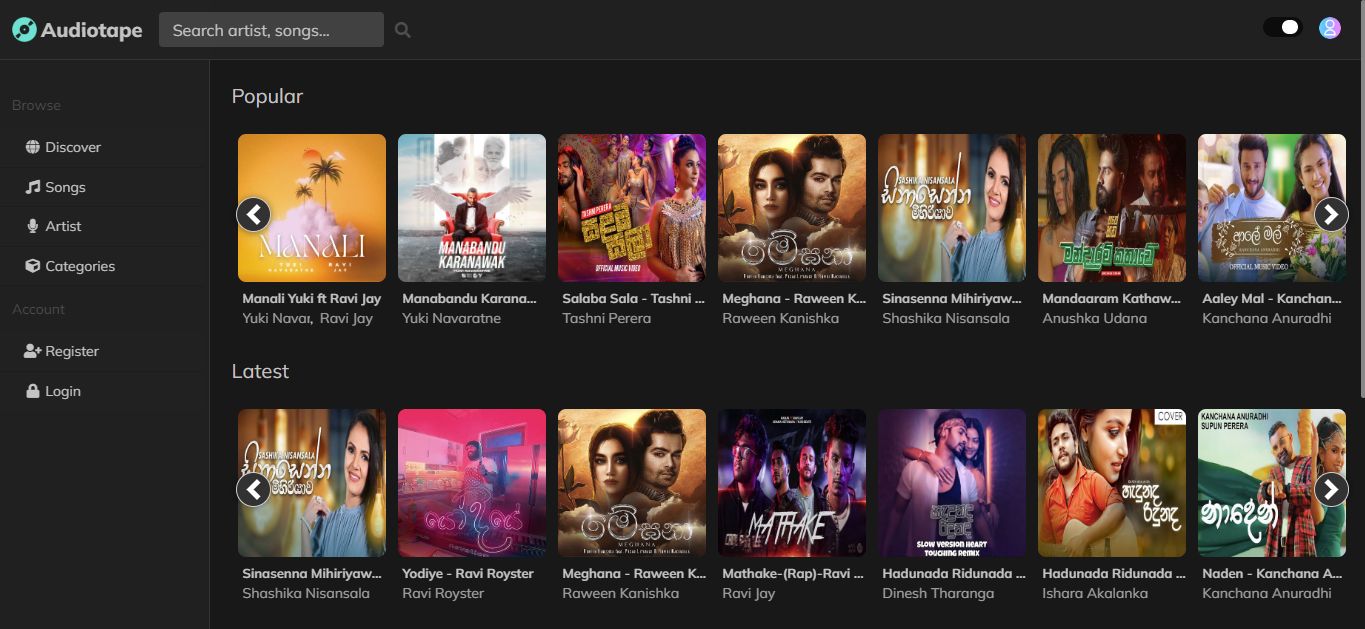
Task: Click Kanchana Anuradhi under Naden
Action: point(1267,593)
